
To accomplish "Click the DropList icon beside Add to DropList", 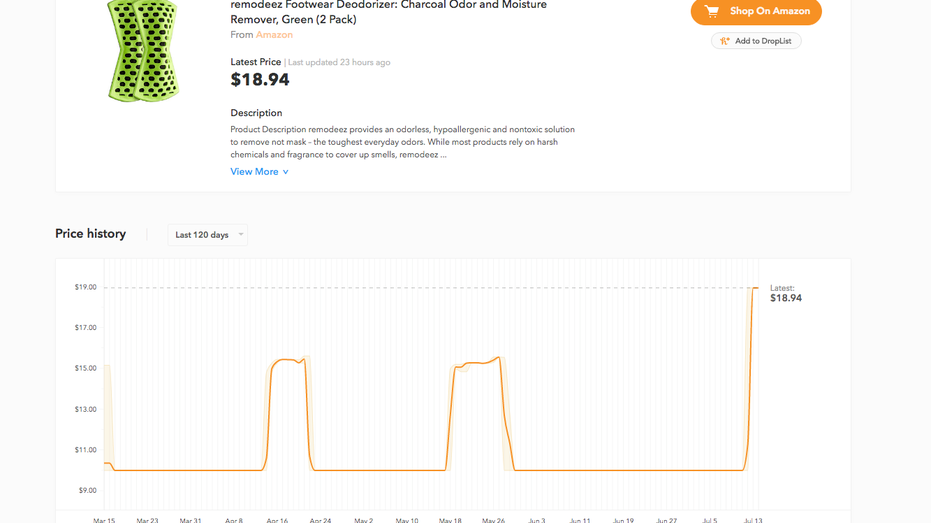I will click(724, 41).
